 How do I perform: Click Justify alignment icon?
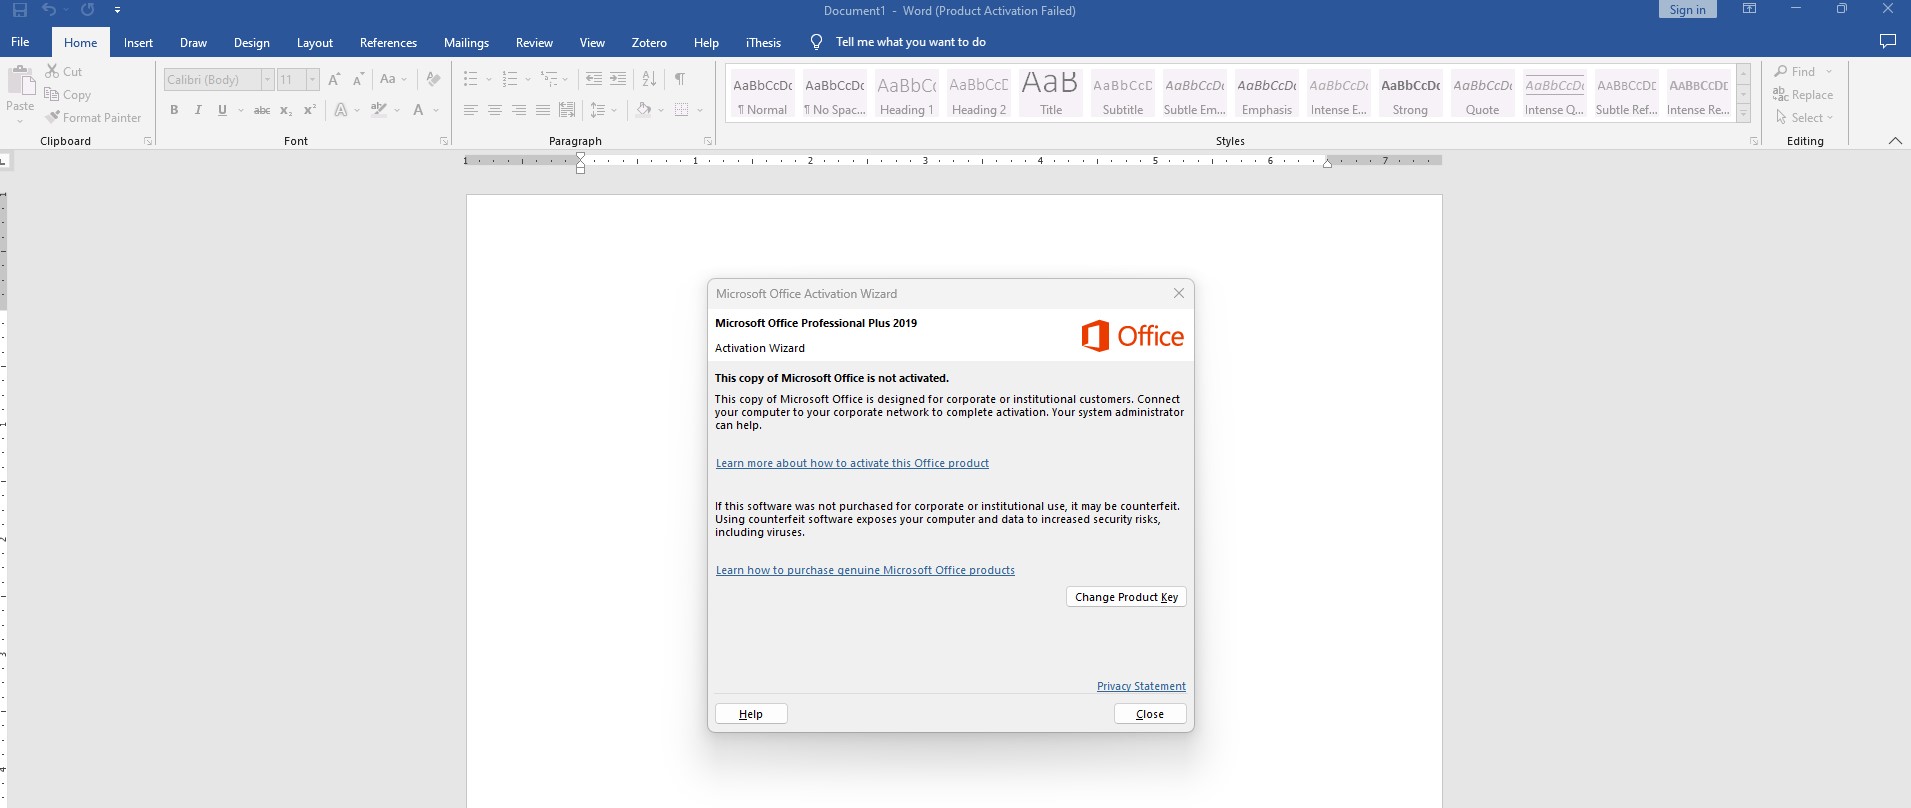pos(542,110)
